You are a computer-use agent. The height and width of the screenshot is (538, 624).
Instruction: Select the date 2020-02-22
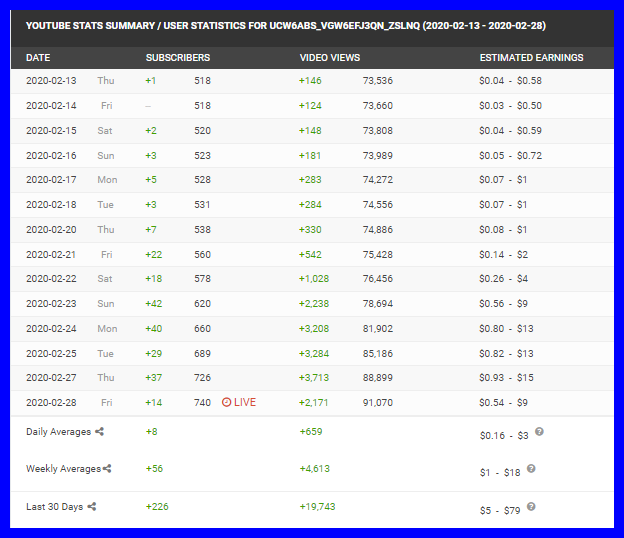[x=51, y=279]
